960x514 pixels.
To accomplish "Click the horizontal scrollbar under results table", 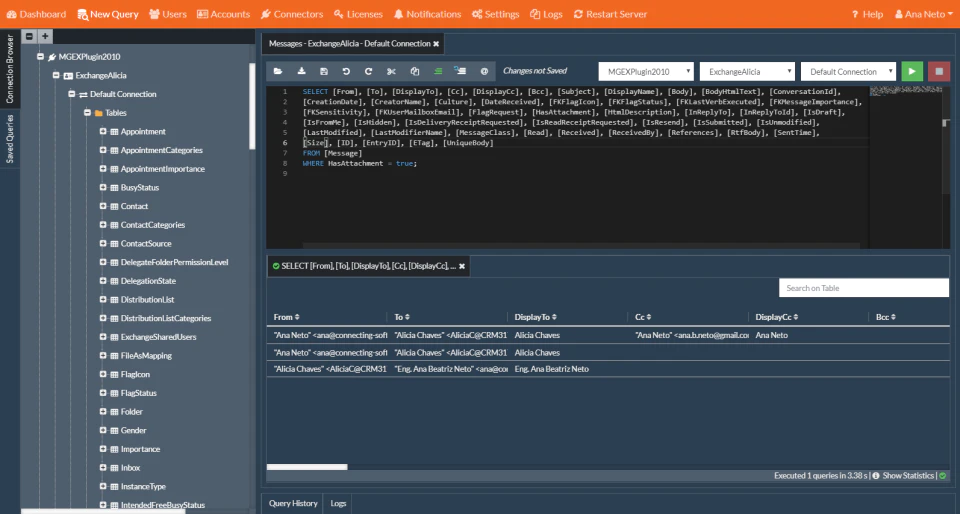I will (307, 467).
